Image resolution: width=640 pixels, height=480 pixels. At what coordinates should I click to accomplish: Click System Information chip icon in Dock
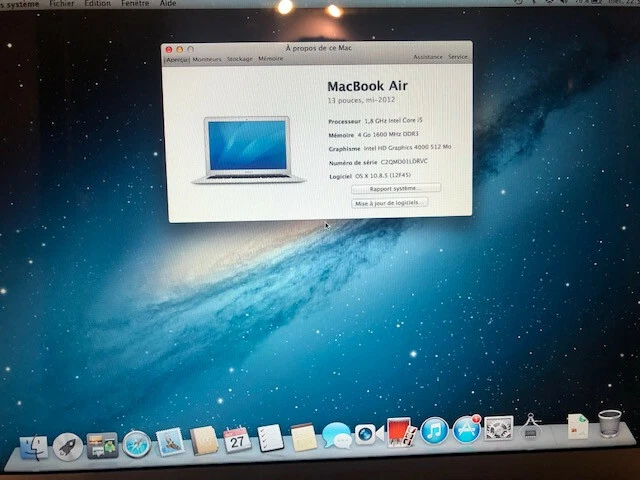tap(530, 427)
